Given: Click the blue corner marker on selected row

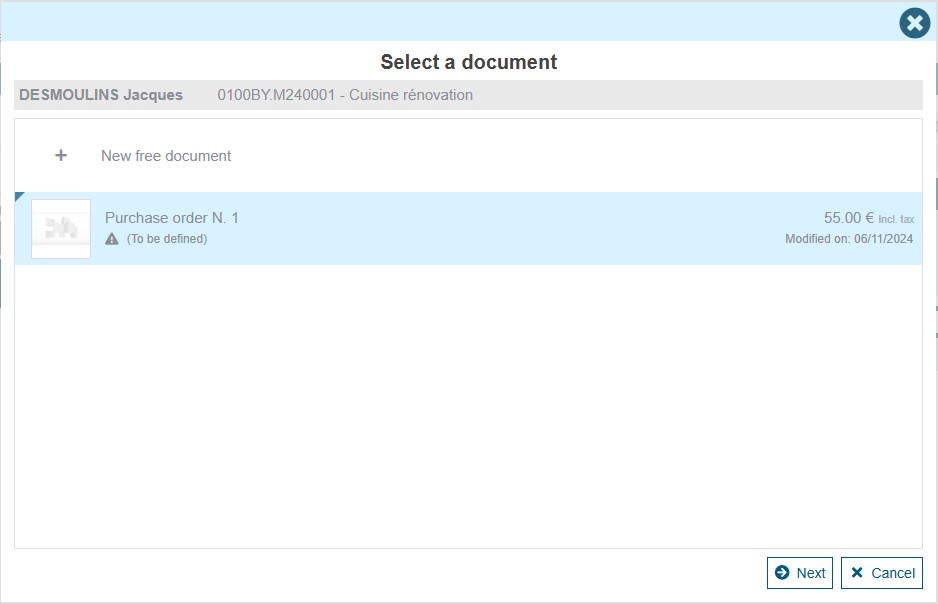Looking at the screenshot, I should (19, 196).
